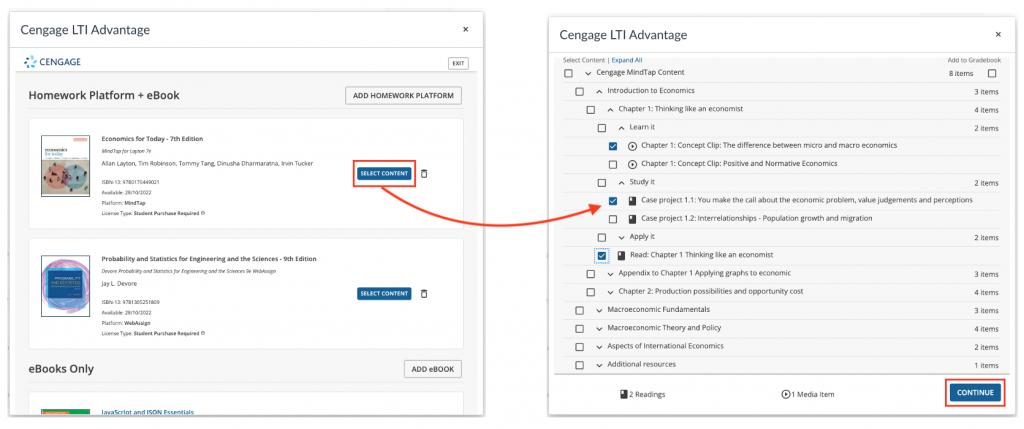Tick the Add to Gradebook checkbox

coord(993,73)
